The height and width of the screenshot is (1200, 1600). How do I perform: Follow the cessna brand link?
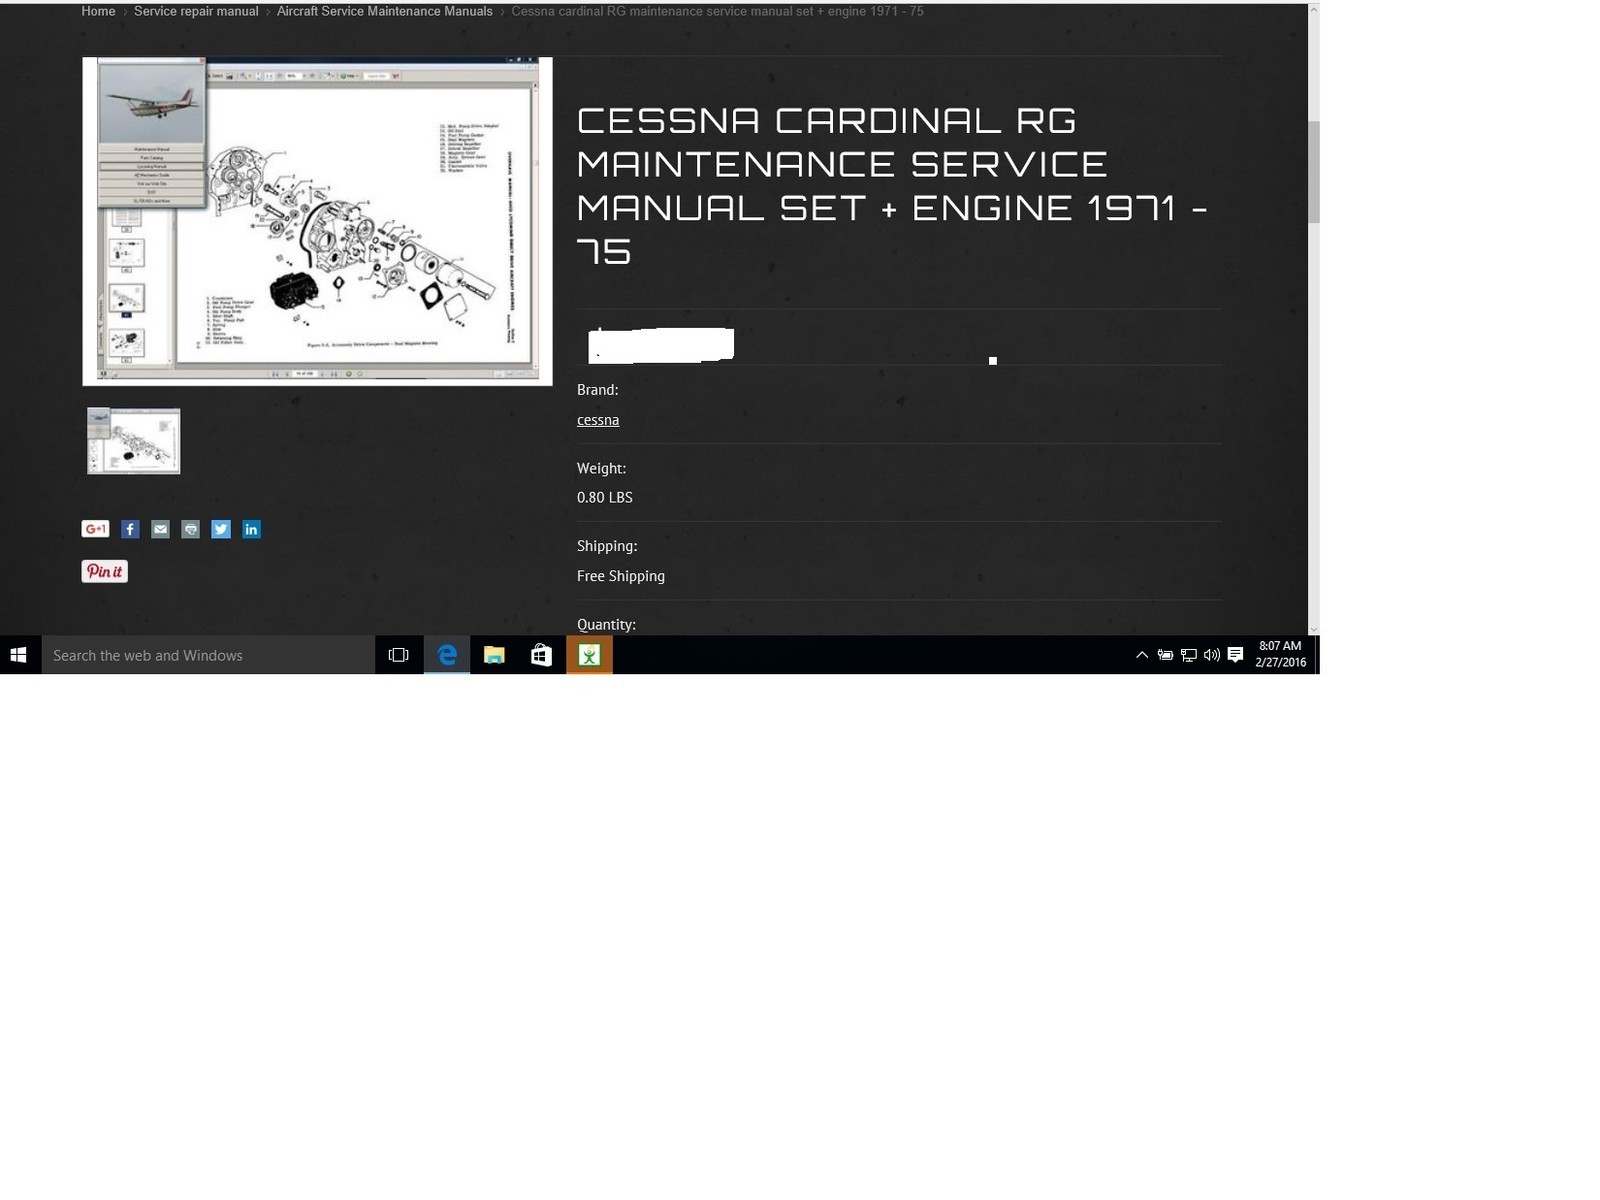click(x=598, y=420)
